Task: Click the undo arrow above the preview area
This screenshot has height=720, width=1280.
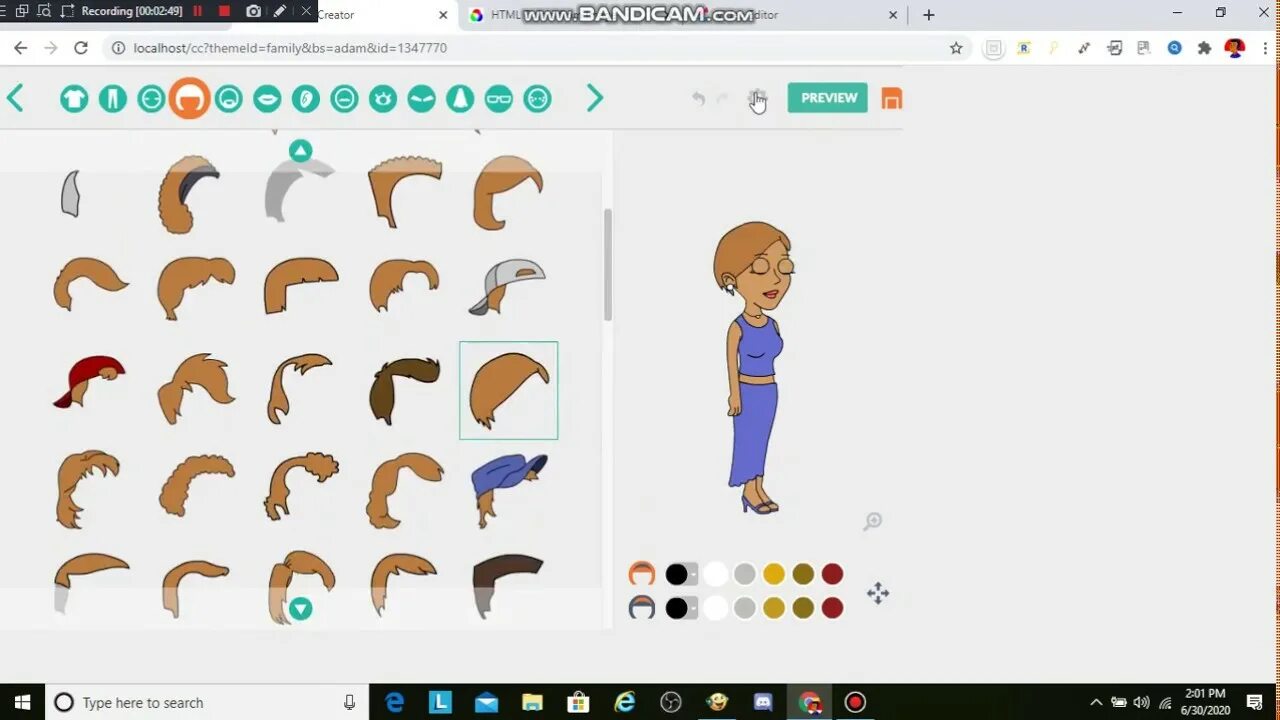Action: point(698,98)
